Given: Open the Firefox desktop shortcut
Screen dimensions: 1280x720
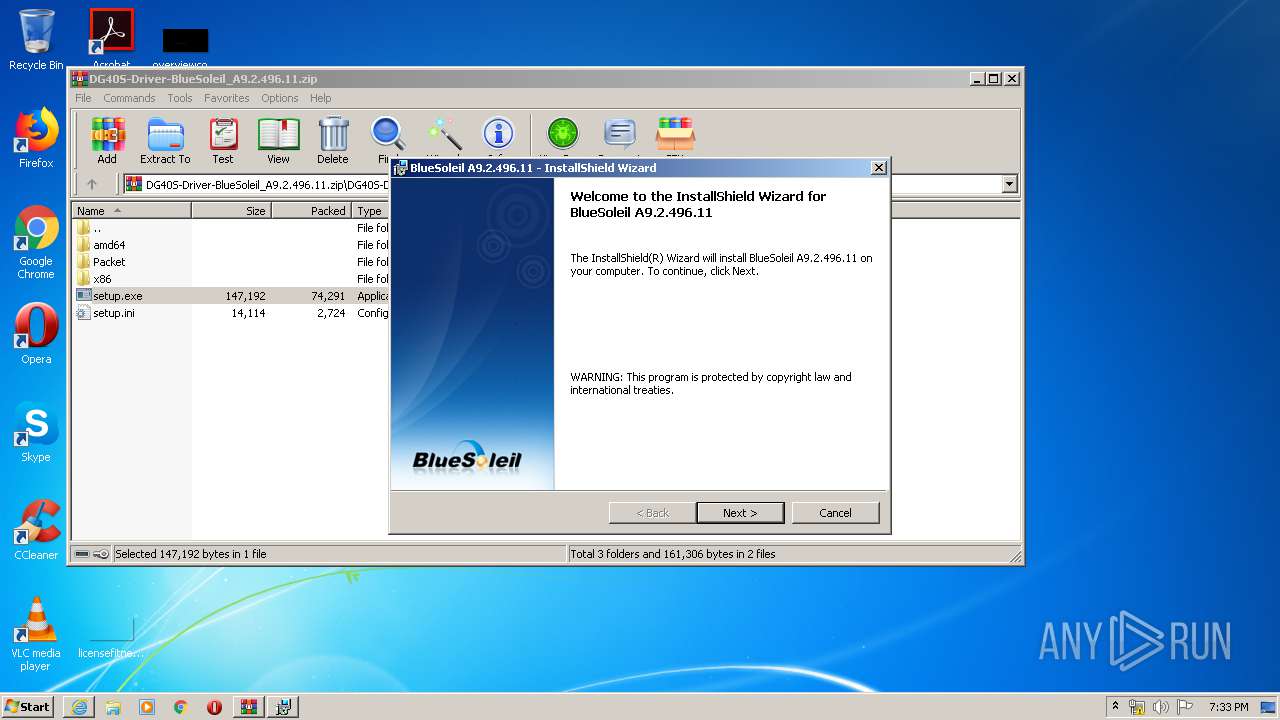Looking at the screenshot, I should click(x=36, y=138).
